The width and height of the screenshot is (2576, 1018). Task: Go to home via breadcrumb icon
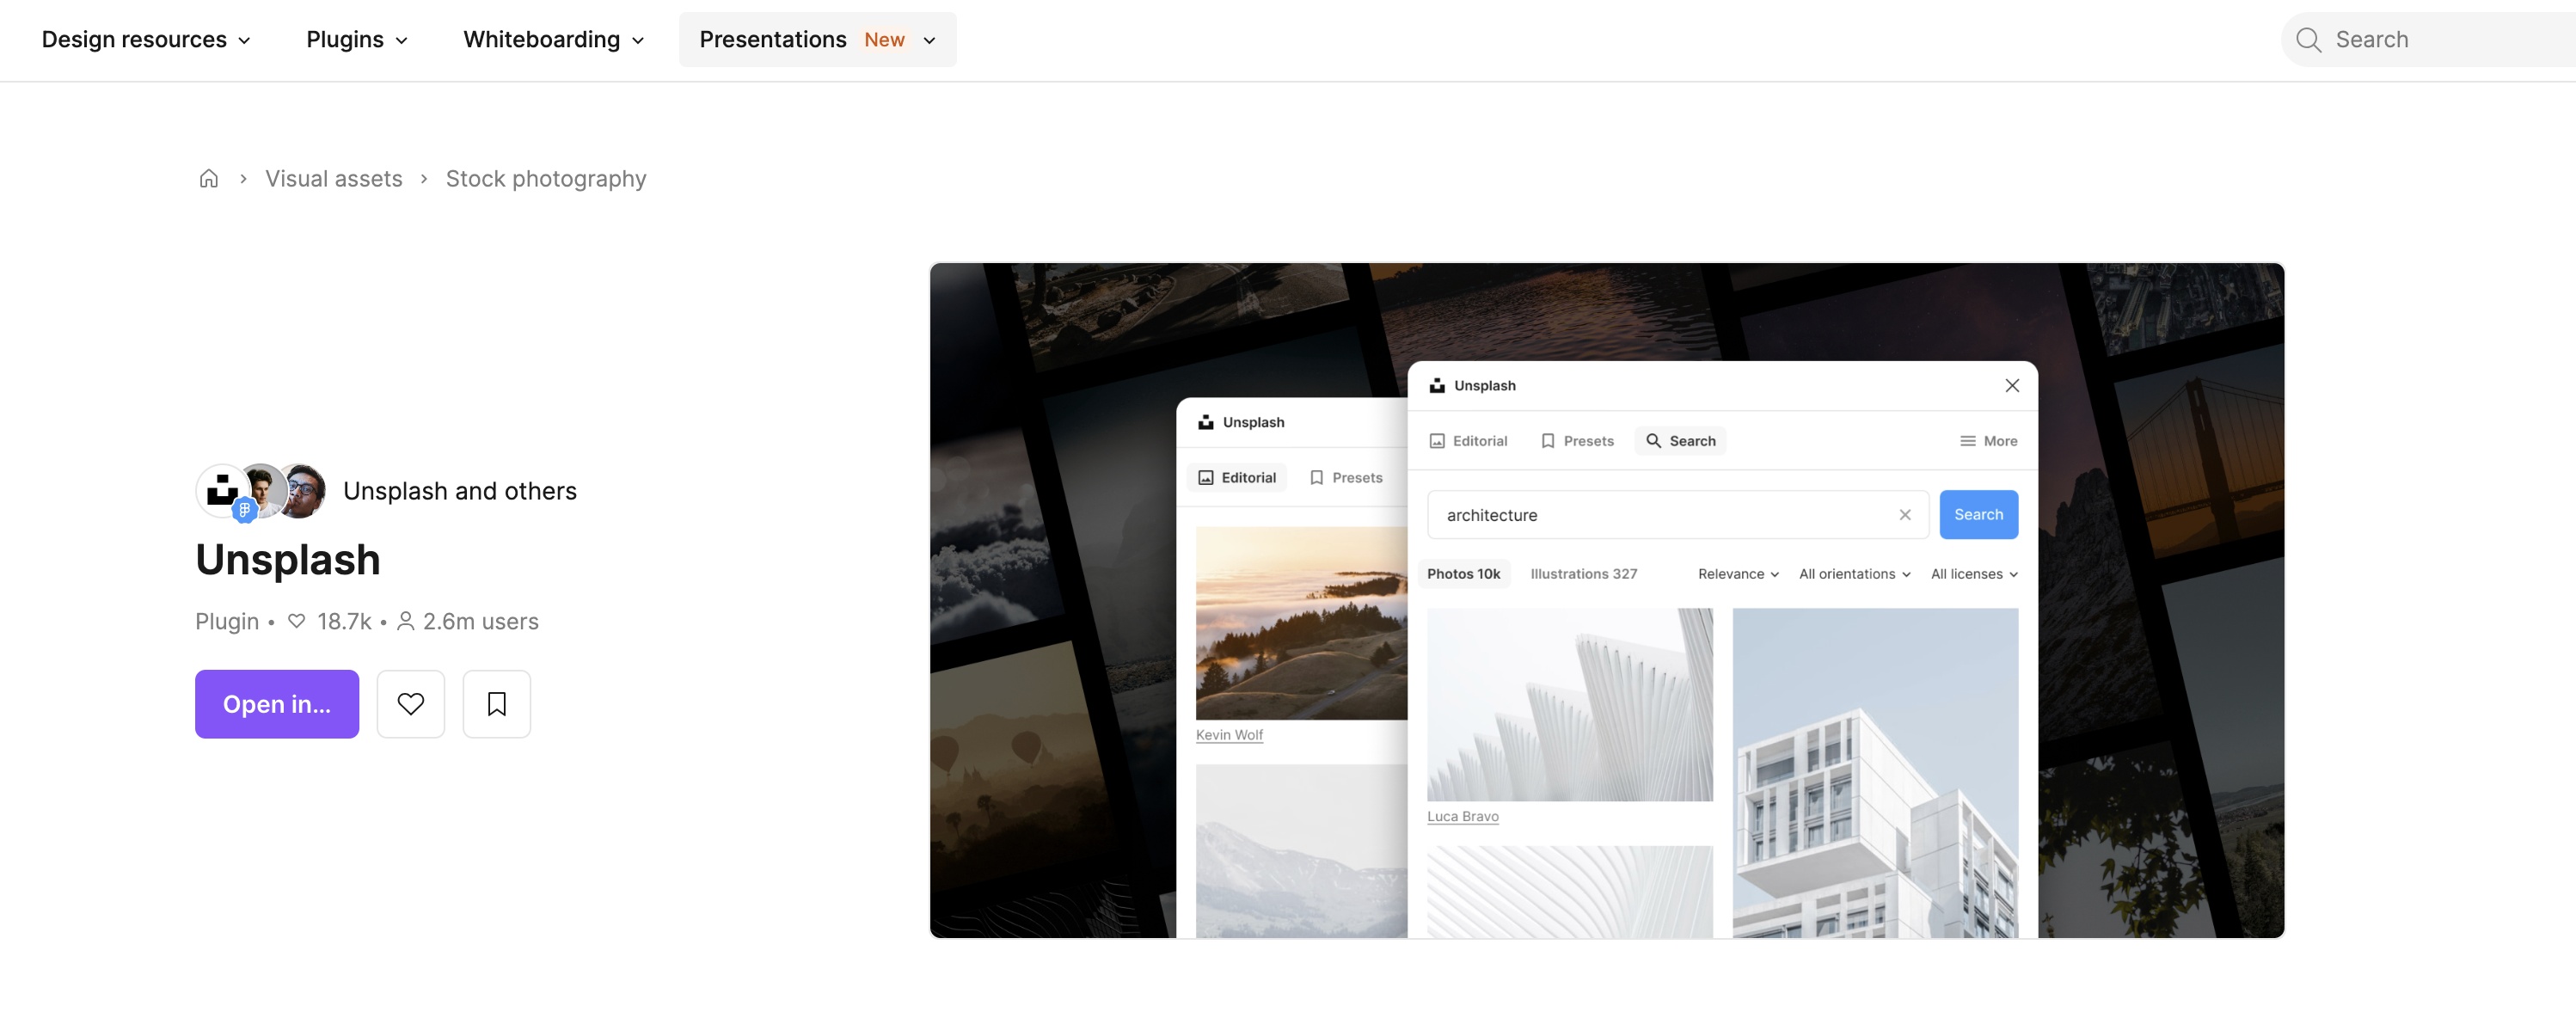click(x=208, y=179)
